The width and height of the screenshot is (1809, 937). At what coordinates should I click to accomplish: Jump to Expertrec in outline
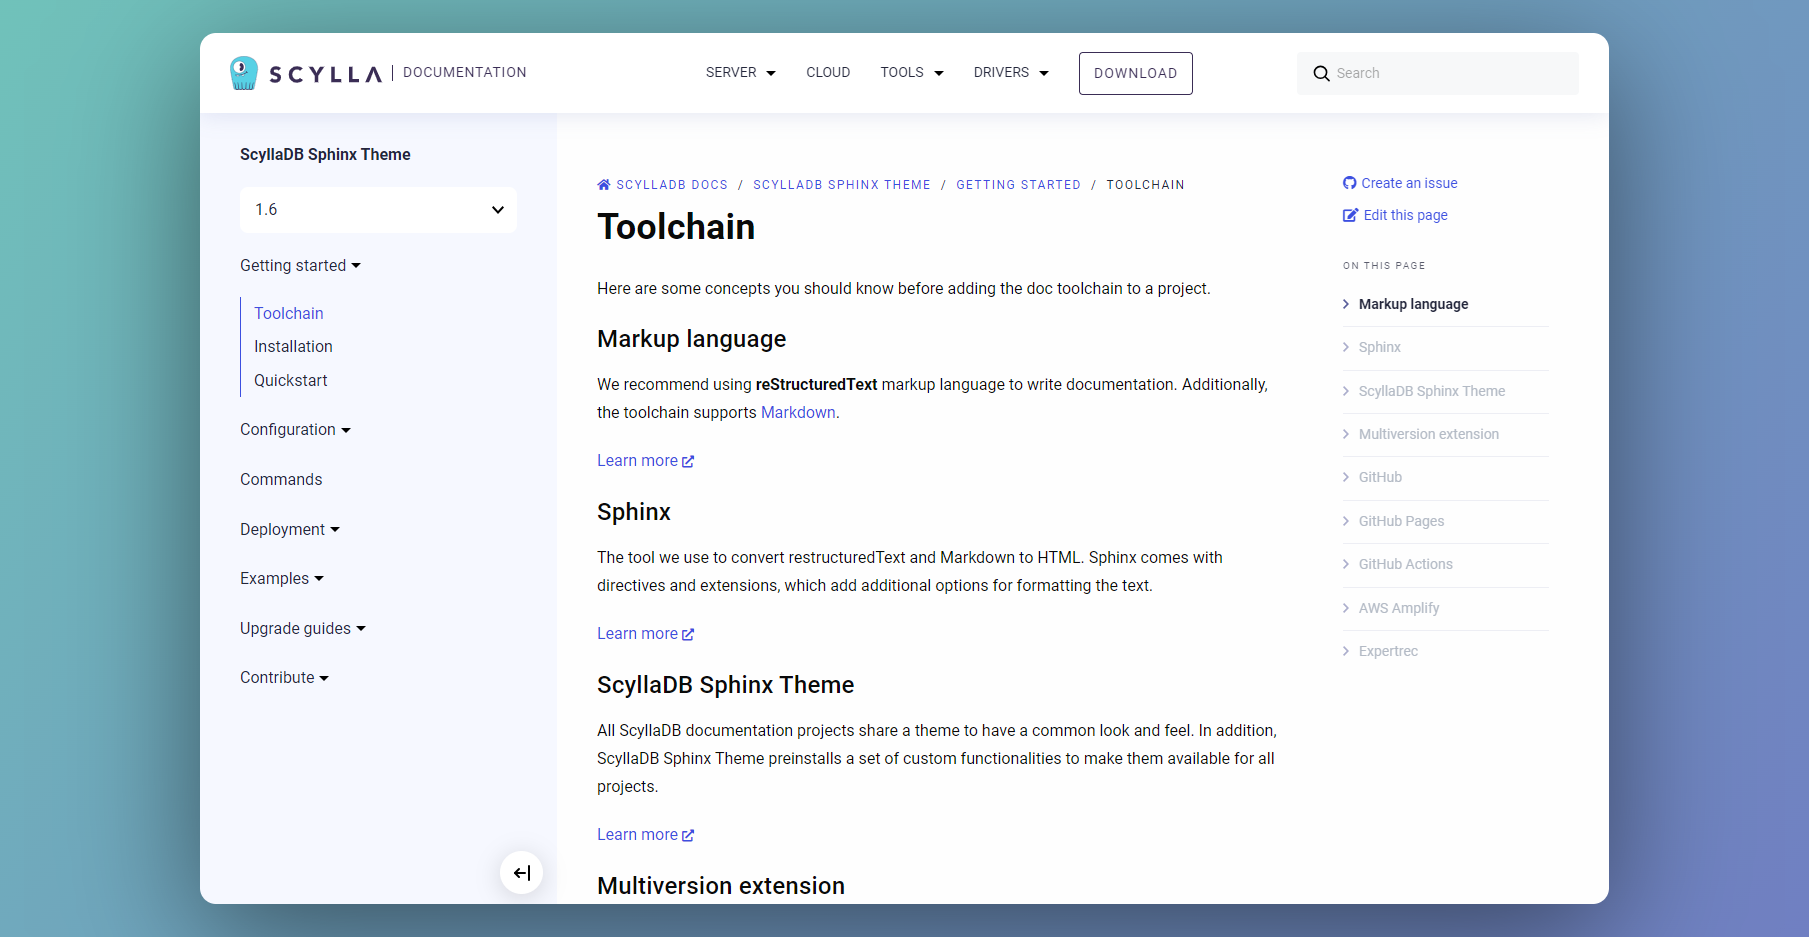coord(1388,651)
